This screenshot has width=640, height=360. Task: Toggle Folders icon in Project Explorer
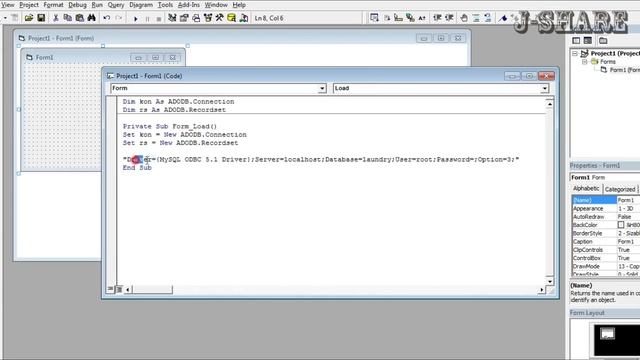pyautogui.click(x=603, y=40)
